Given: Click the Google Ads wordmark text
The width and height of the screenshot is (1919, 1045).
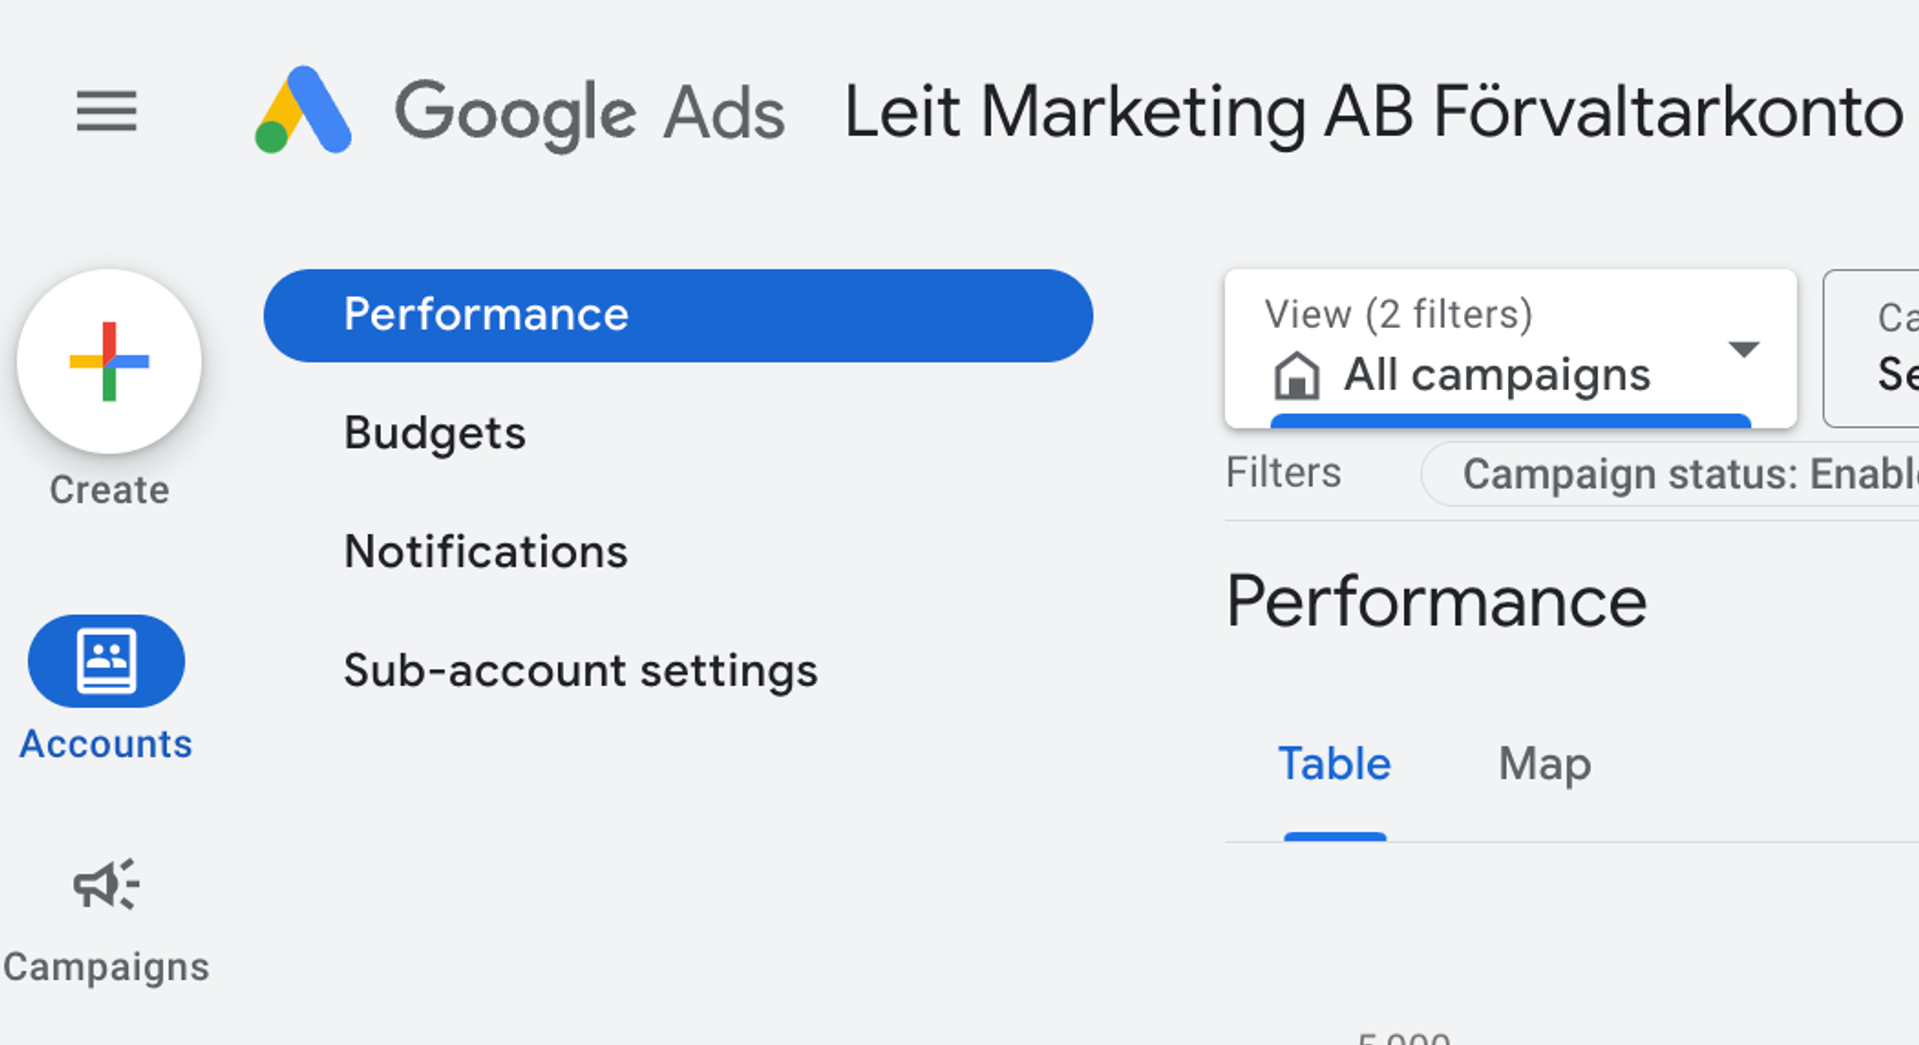Looking at the screenshot, I should pyautogui.click(x=590, y=113).
